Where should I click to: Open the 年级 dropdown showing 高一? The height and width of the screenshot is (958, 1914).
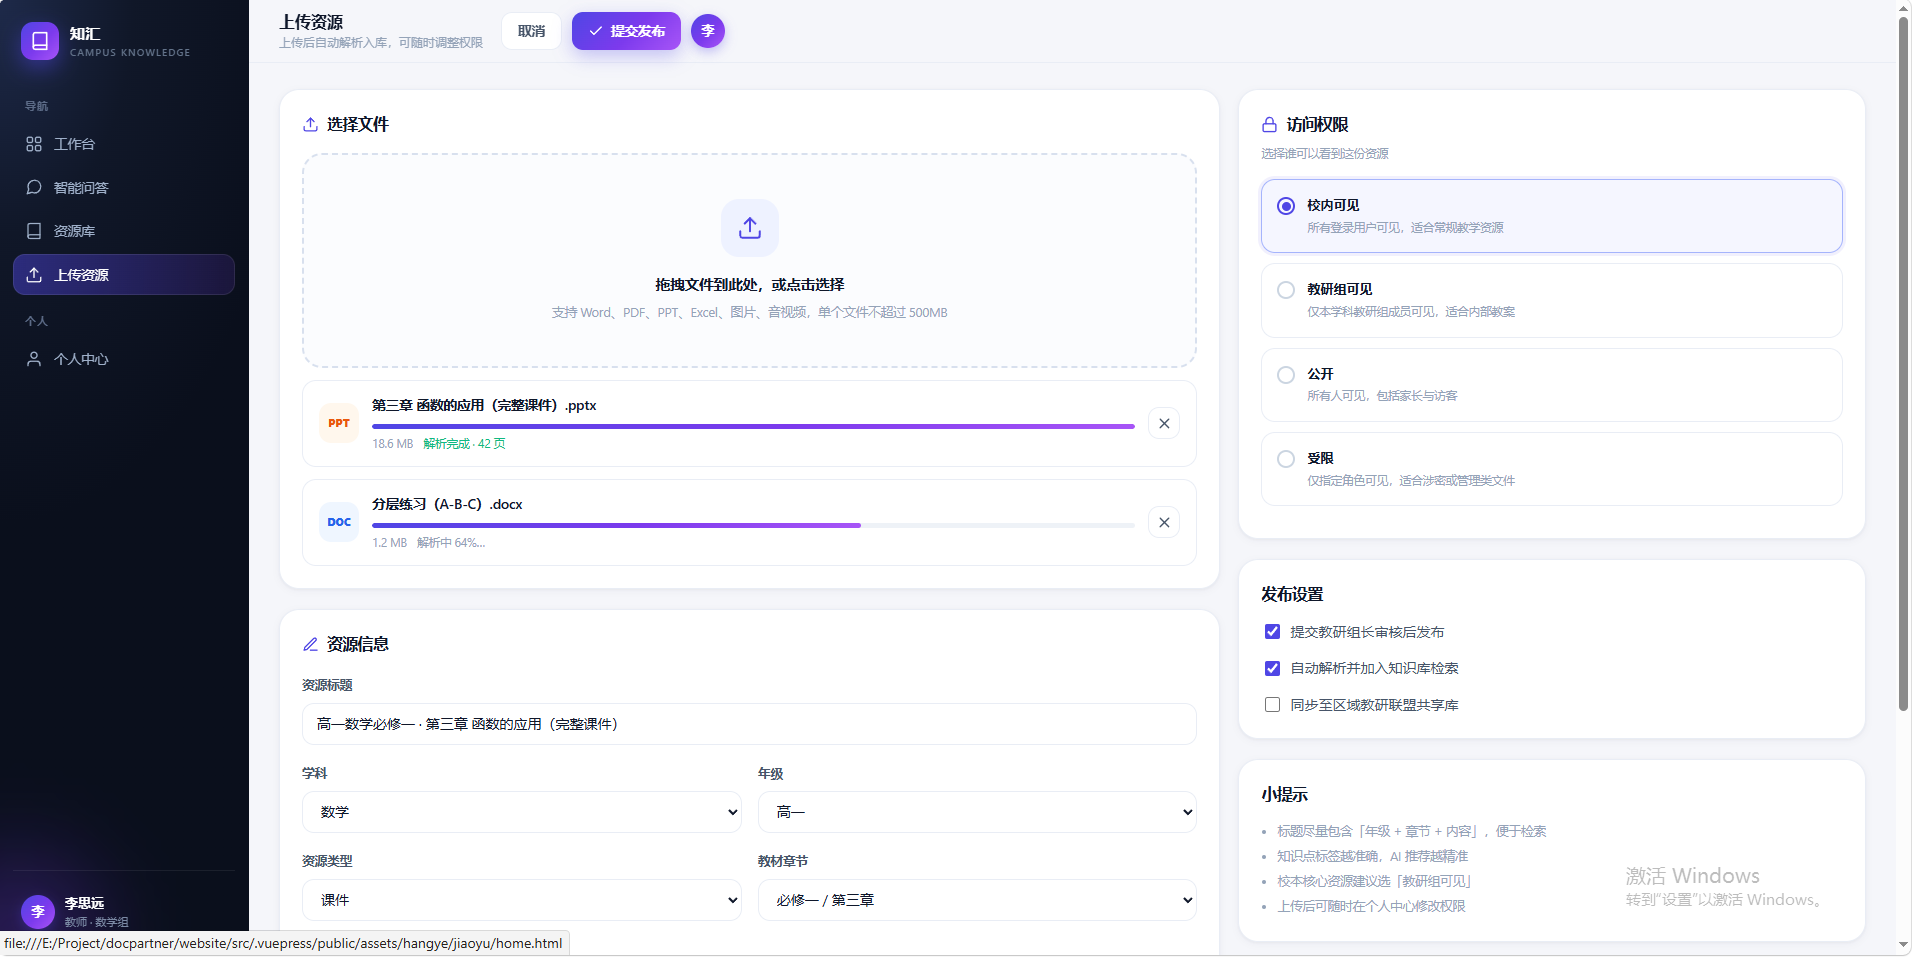tap(977, 812)
